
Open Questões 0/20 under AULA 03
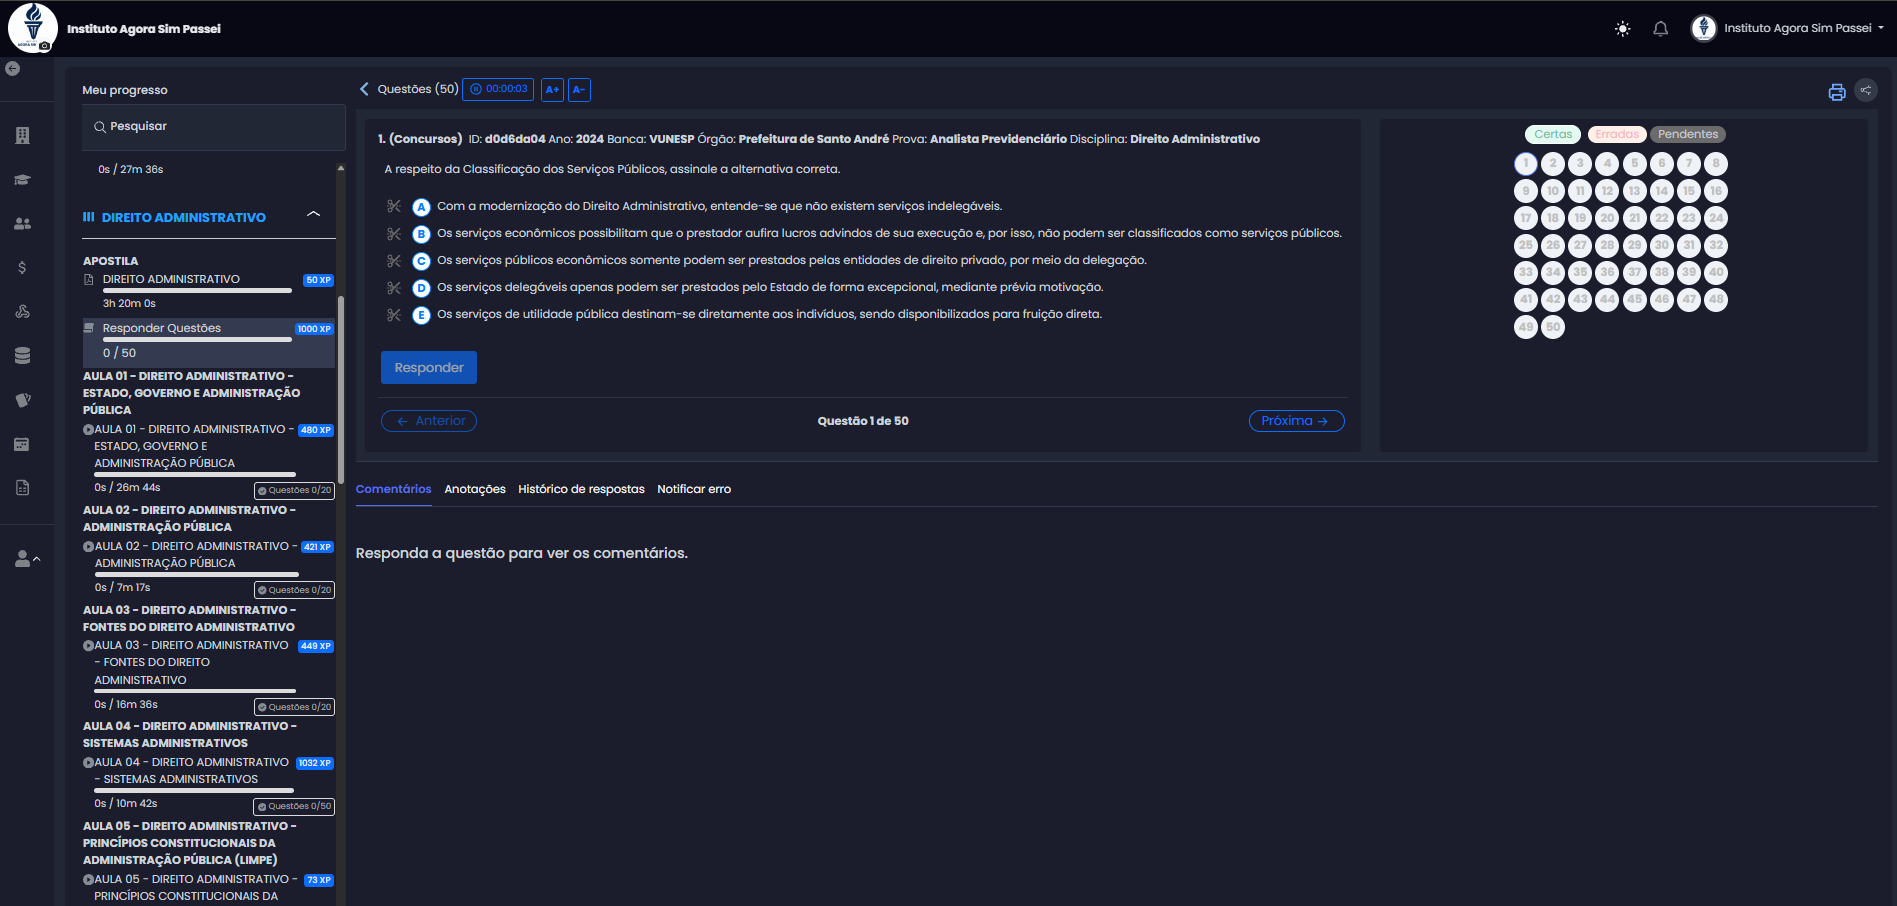294,707
